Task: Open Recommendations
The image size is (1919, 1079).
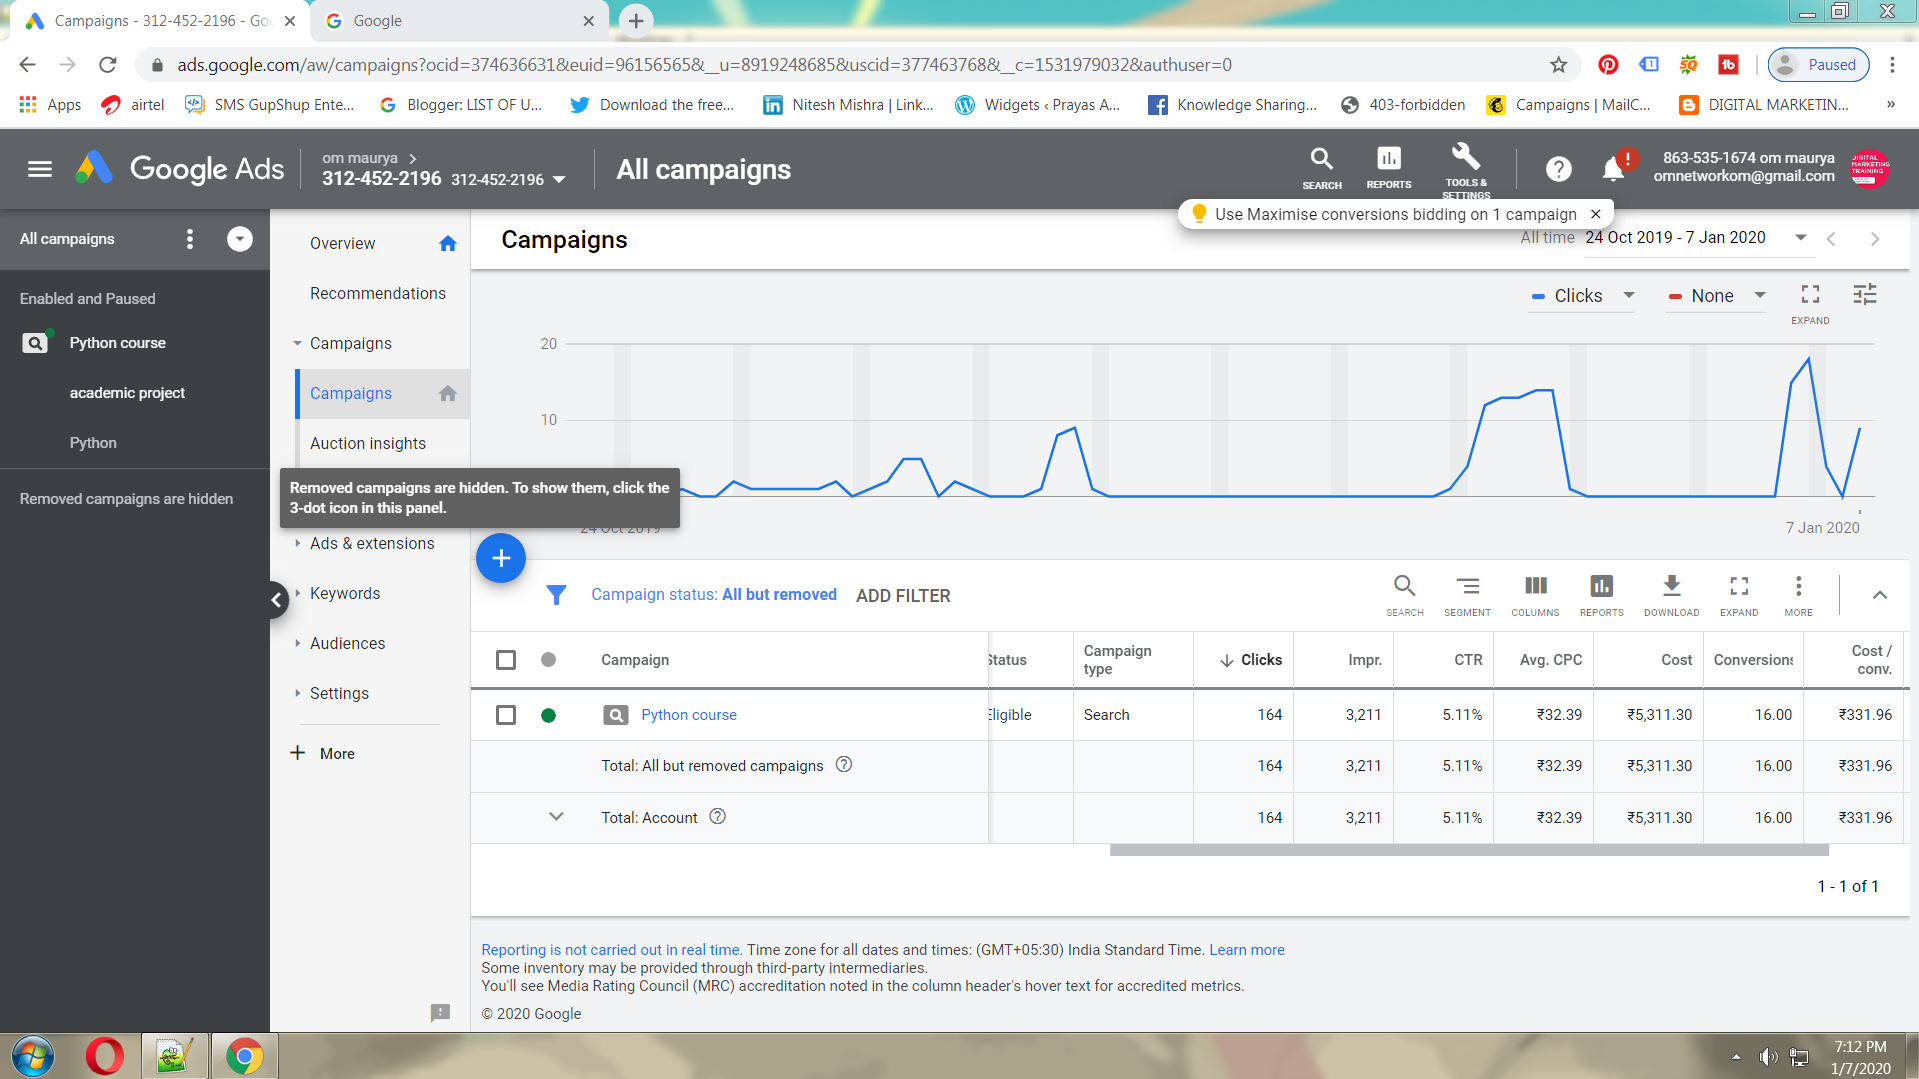Action: (x=378, y=293)
